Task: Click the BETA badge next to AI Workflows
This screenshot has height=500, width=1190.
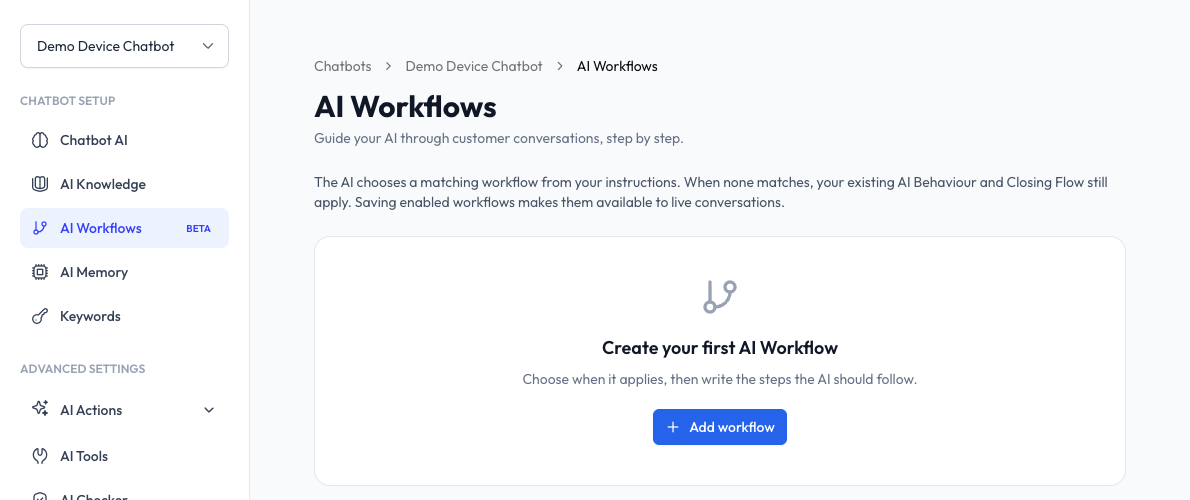Action: click(198, 228)
